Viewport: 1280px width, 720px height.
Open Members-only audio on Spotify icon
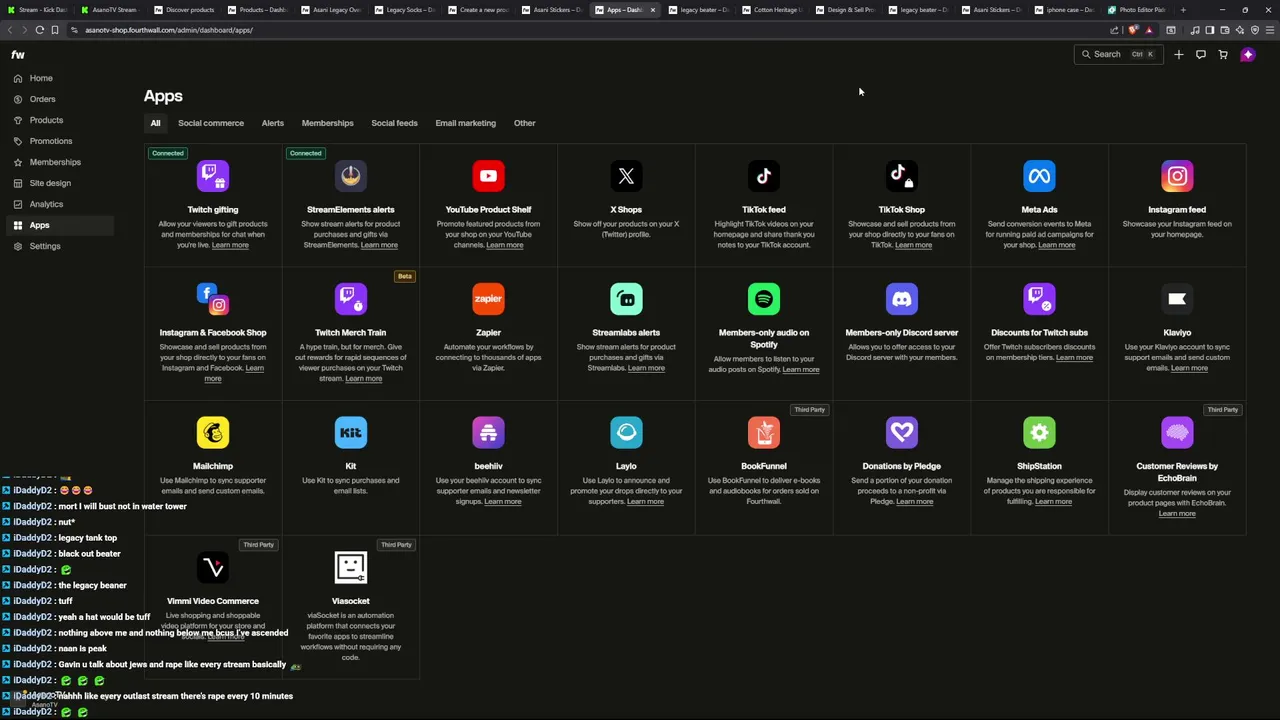tap(764, 299)
